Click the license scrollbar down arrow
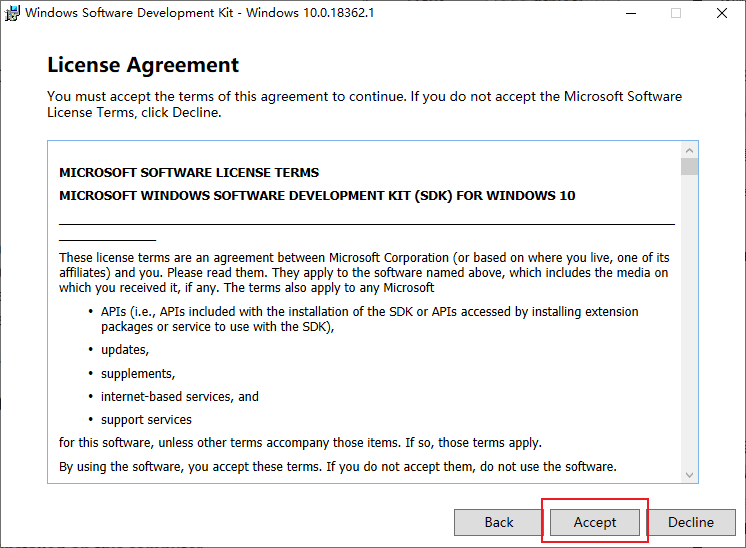The width and height of the screenshot is (746, 548). click(689, 474)
